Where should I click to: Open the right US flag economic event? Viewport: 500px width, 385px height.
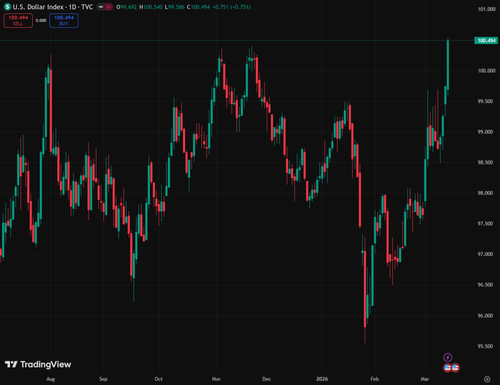coord(455,368)
